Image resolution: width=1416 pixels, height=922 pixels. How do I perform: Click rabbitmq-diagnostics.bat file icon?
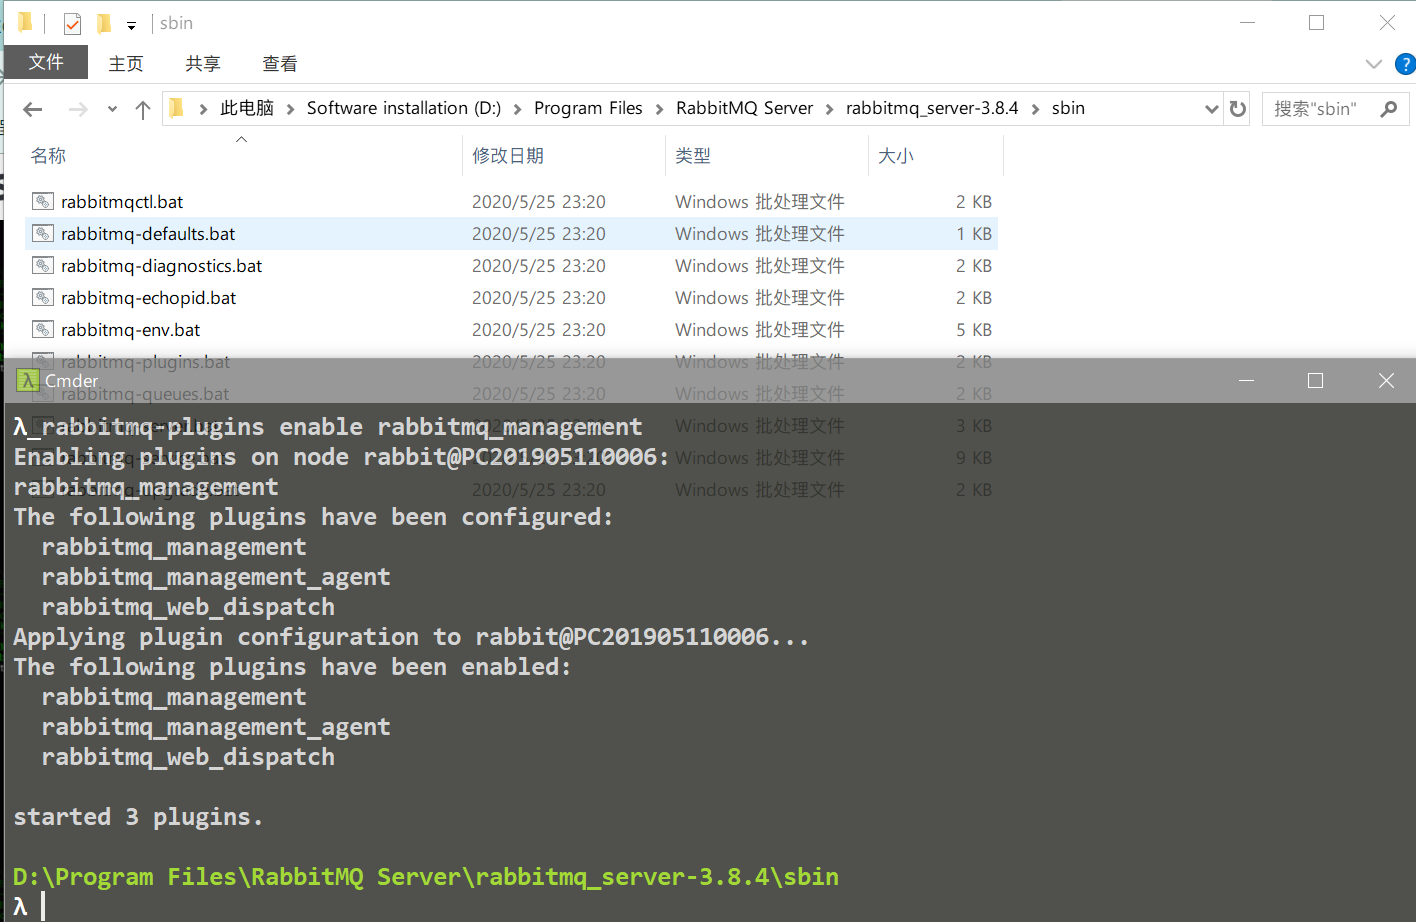42,265
